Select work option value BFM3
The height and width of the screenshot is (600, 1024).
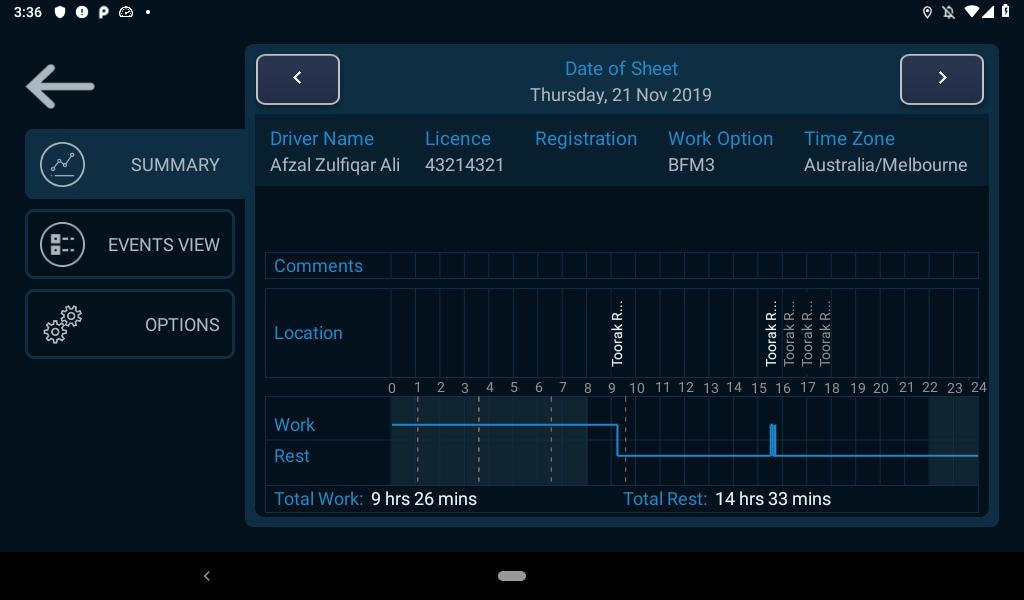691,165
